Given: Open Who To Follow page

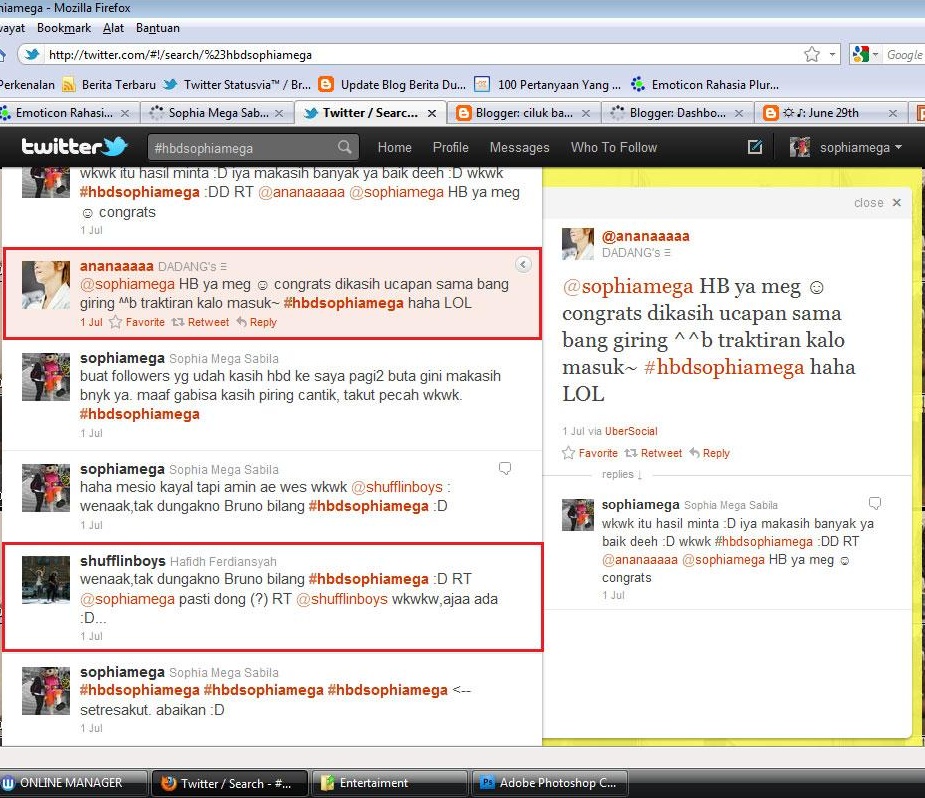Looking at the screenshot, I should click(x=614, y=147).
